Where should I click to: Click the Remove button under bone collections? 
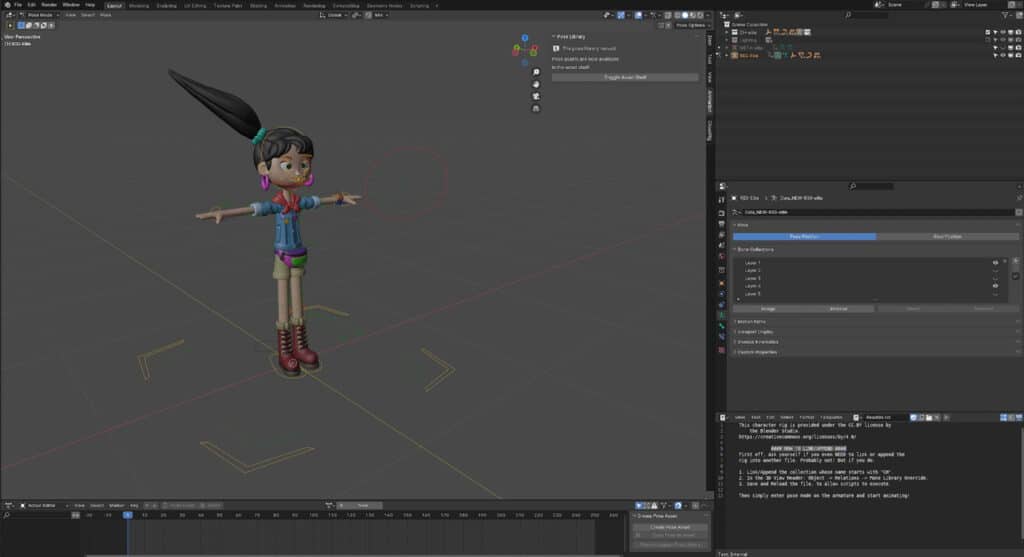pyautogui.click(x=839, y=308)
